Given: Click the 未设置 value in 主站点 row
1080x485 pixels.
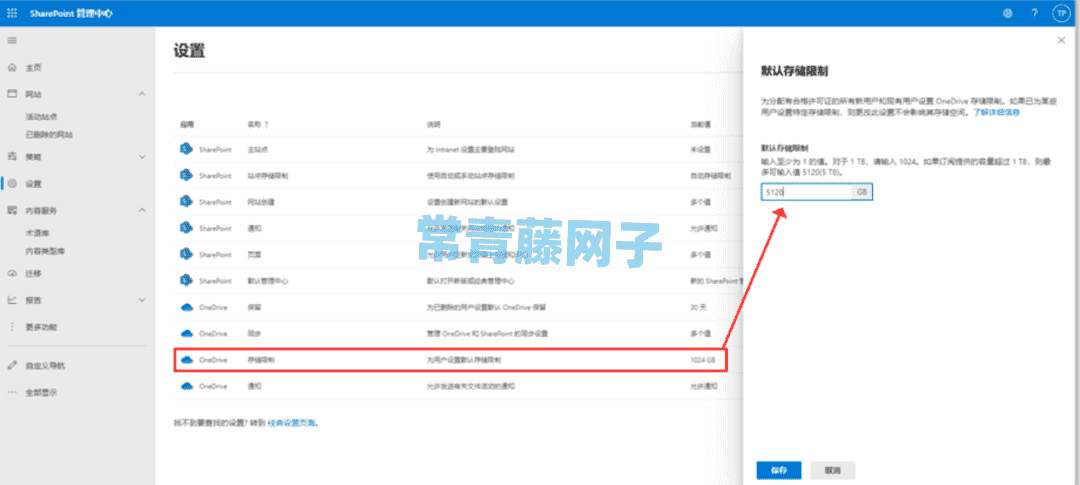Looking at the screenshot, I should (x=701, y=149).
